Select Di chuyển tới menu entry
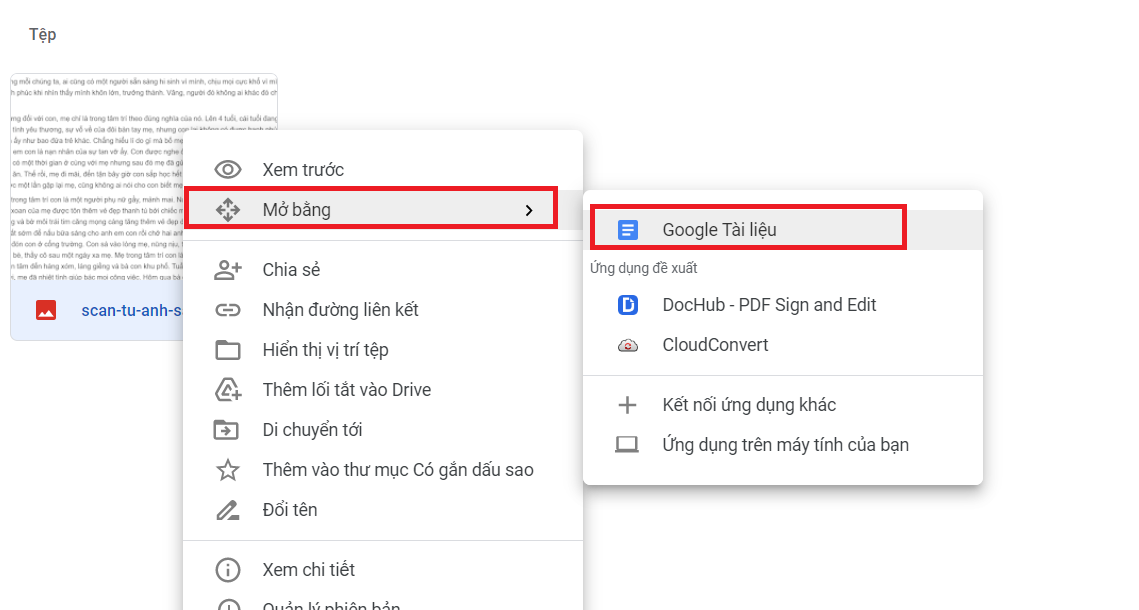 (x=383, y=430)
